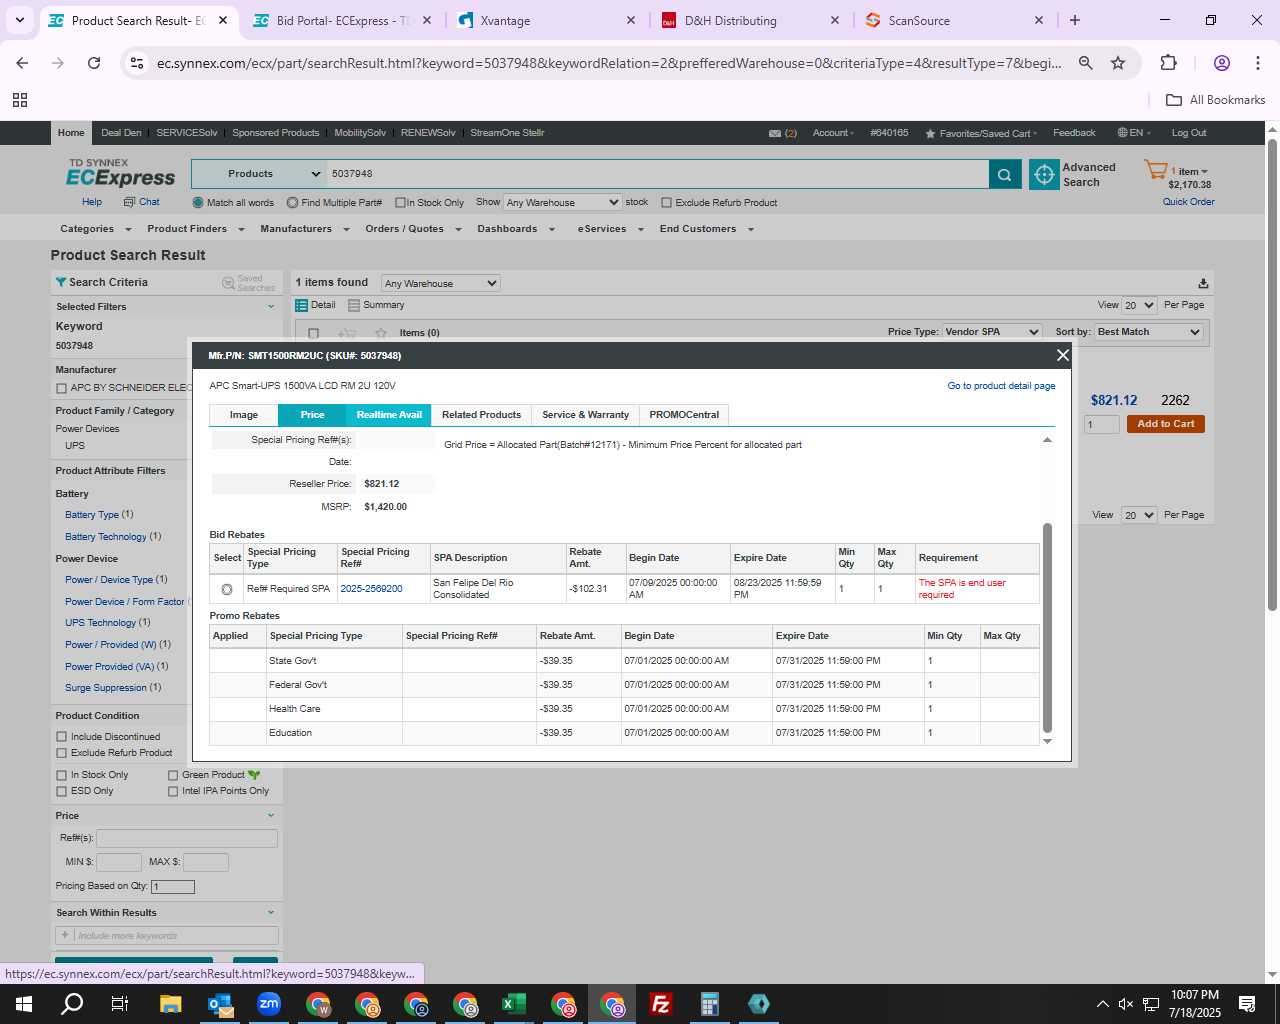
Task: Switch to the Service & Warranty tab
Action: coord(585,415)
